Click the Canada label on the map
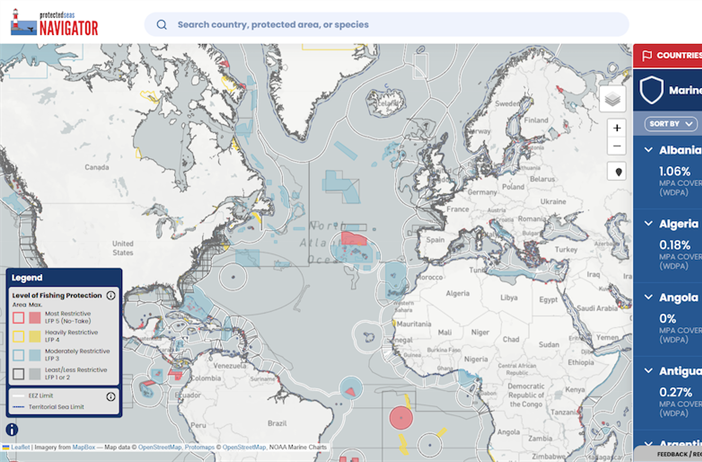The height and width of the screenshot is (462, 702). coord(97,167)
